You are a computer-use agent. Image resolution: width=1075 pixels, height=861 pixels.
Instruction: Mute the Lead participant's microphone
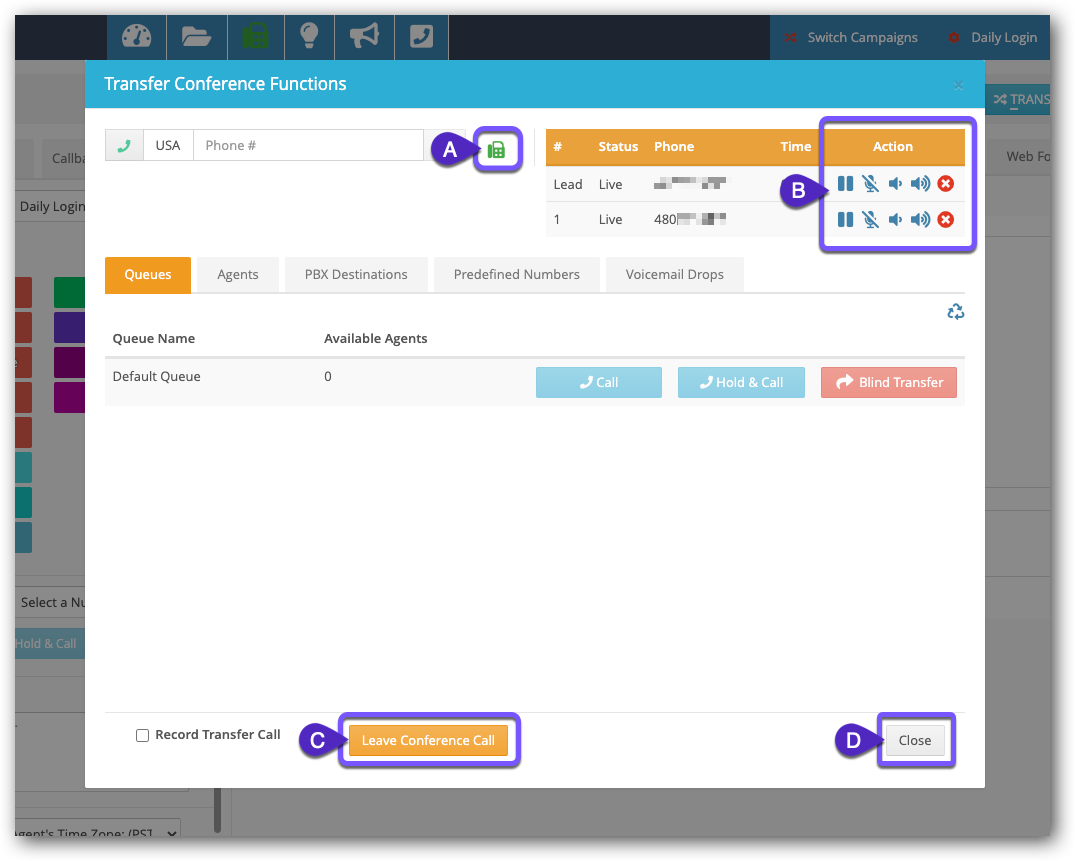click(x=870, y=184)
